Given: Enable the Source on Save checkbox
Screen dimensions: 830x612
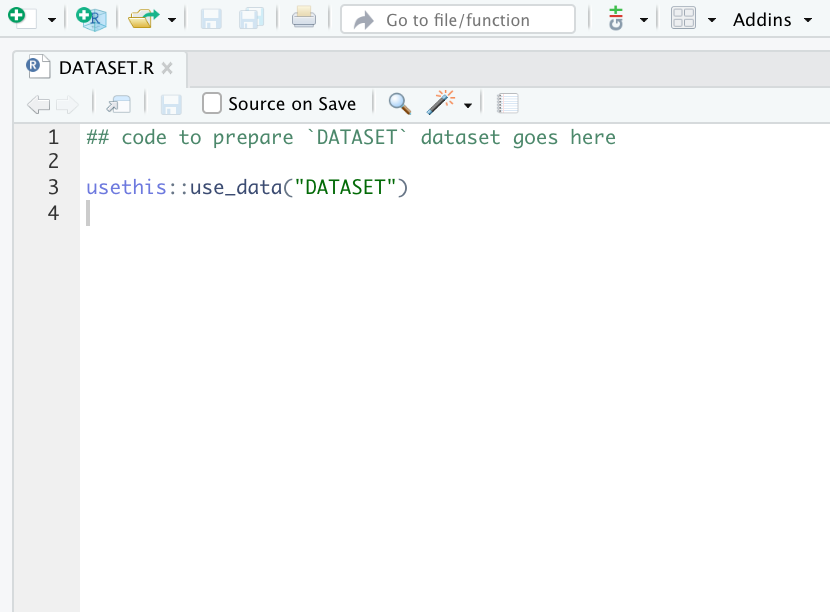Looking at the screenshot, I should [212, 103].
